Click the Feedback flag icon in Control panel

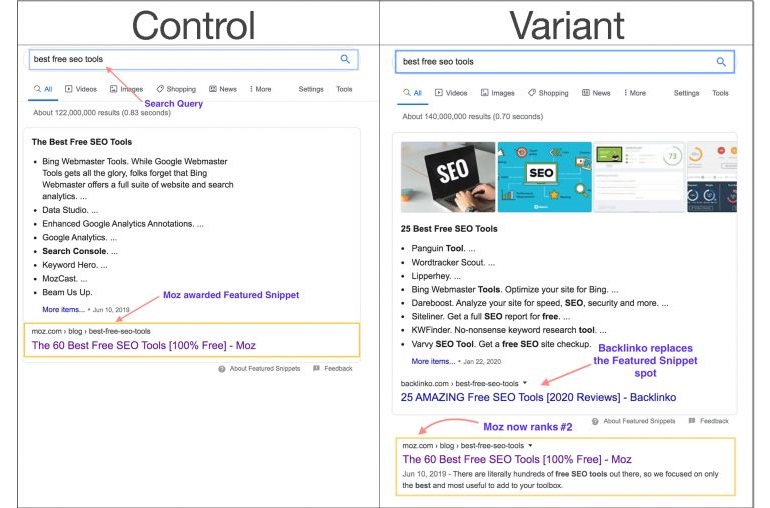316,368
